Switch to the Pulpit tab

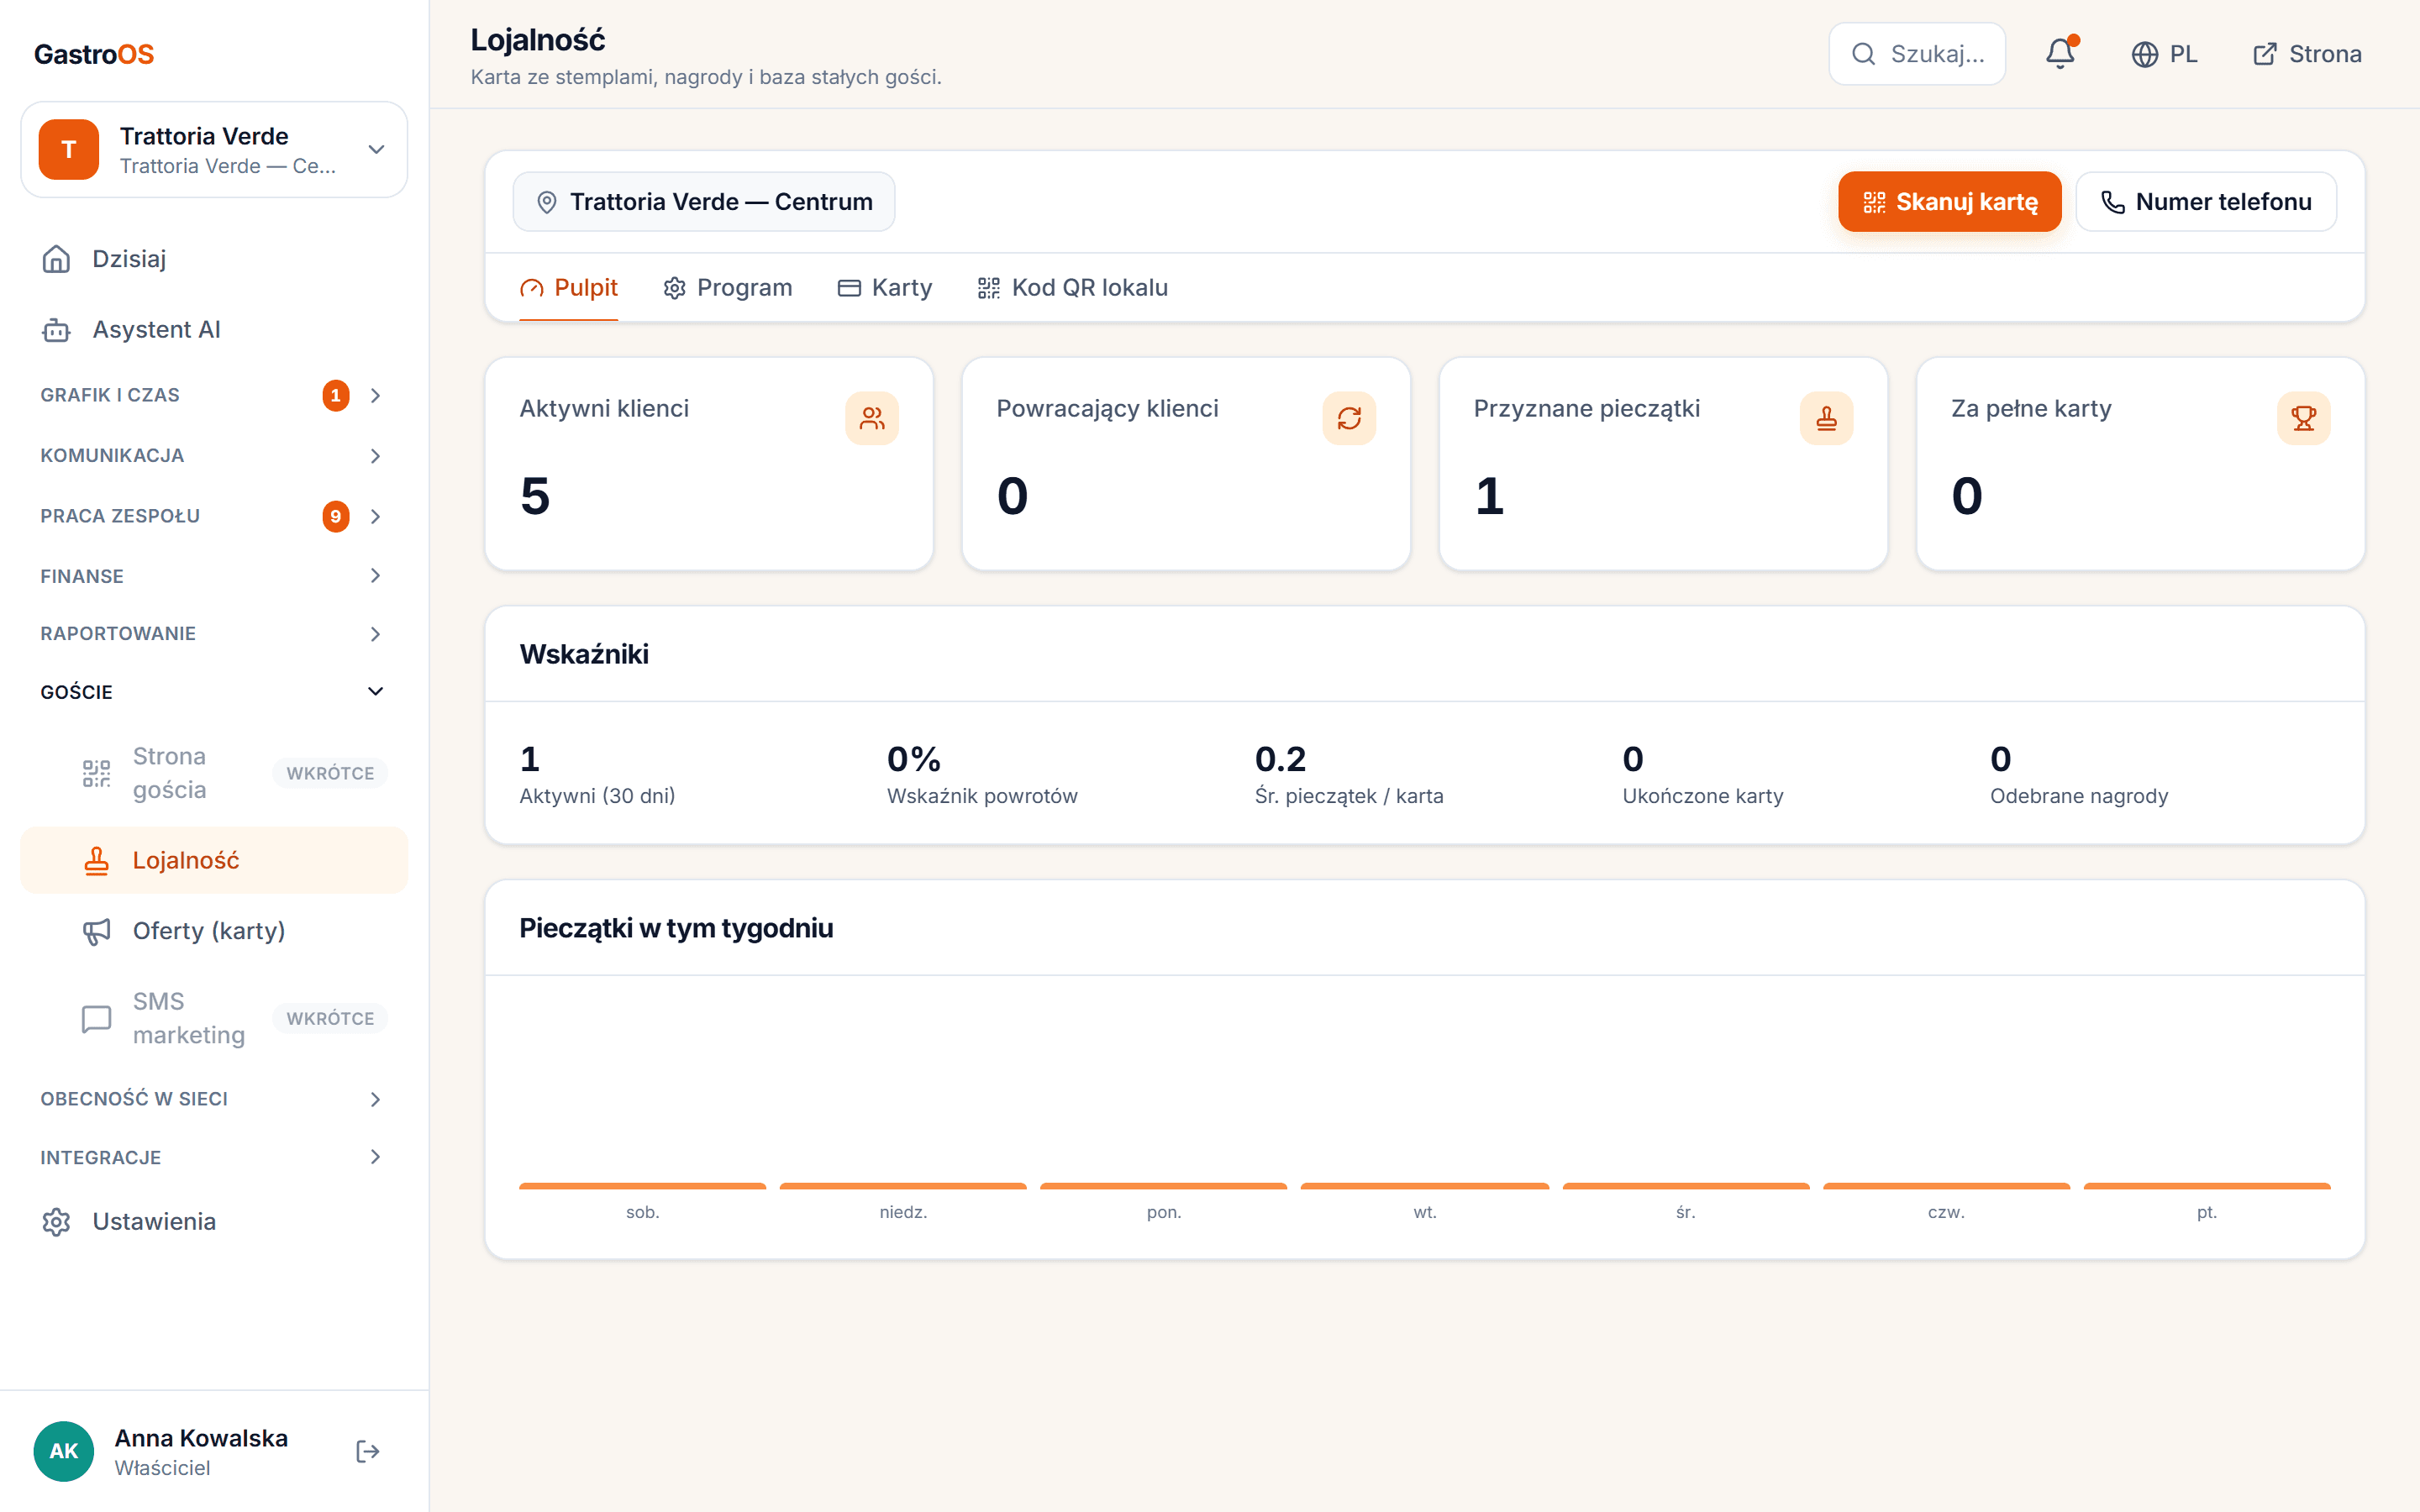click(569, 288)
